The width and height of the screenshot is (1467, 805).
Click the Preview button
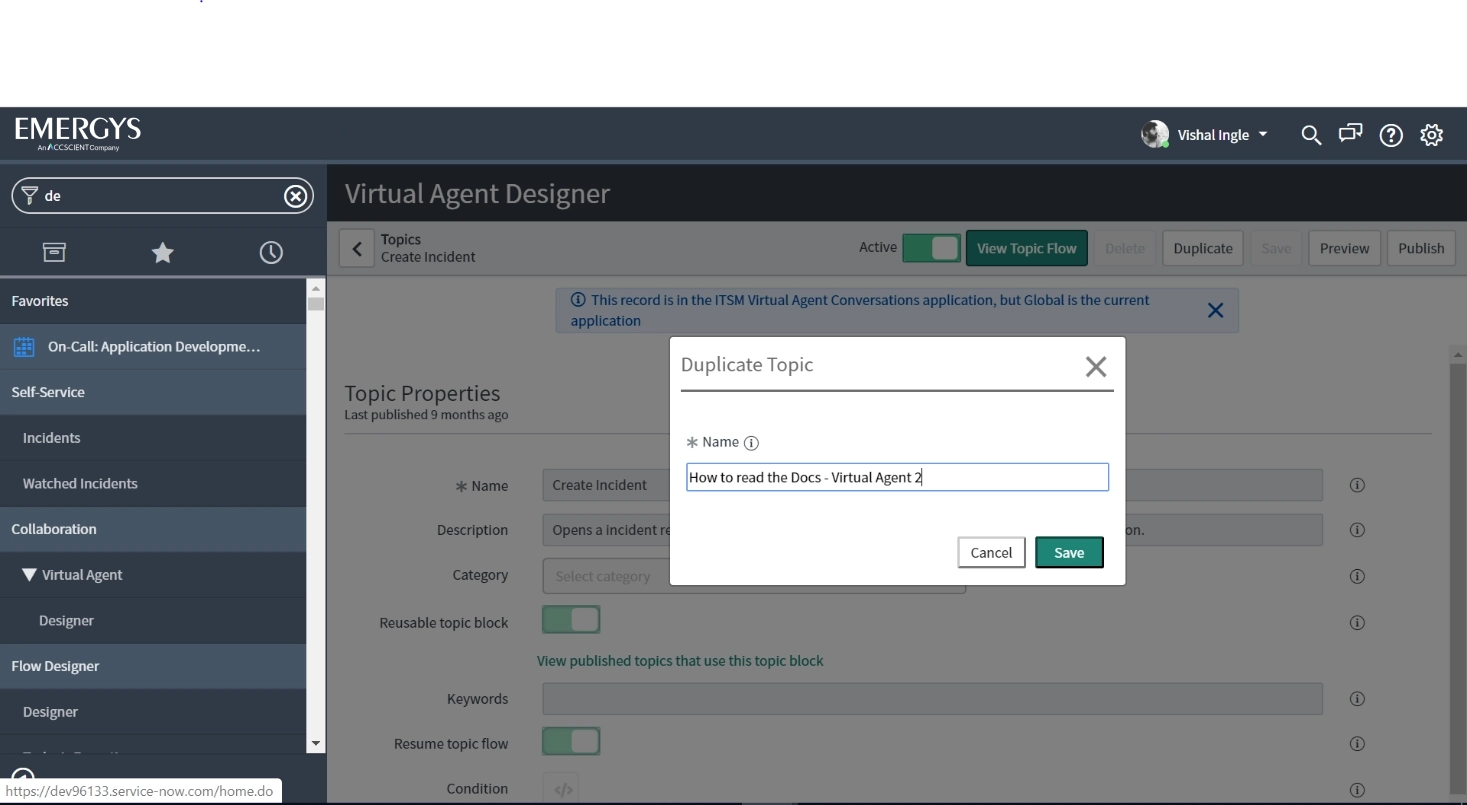1344,248
